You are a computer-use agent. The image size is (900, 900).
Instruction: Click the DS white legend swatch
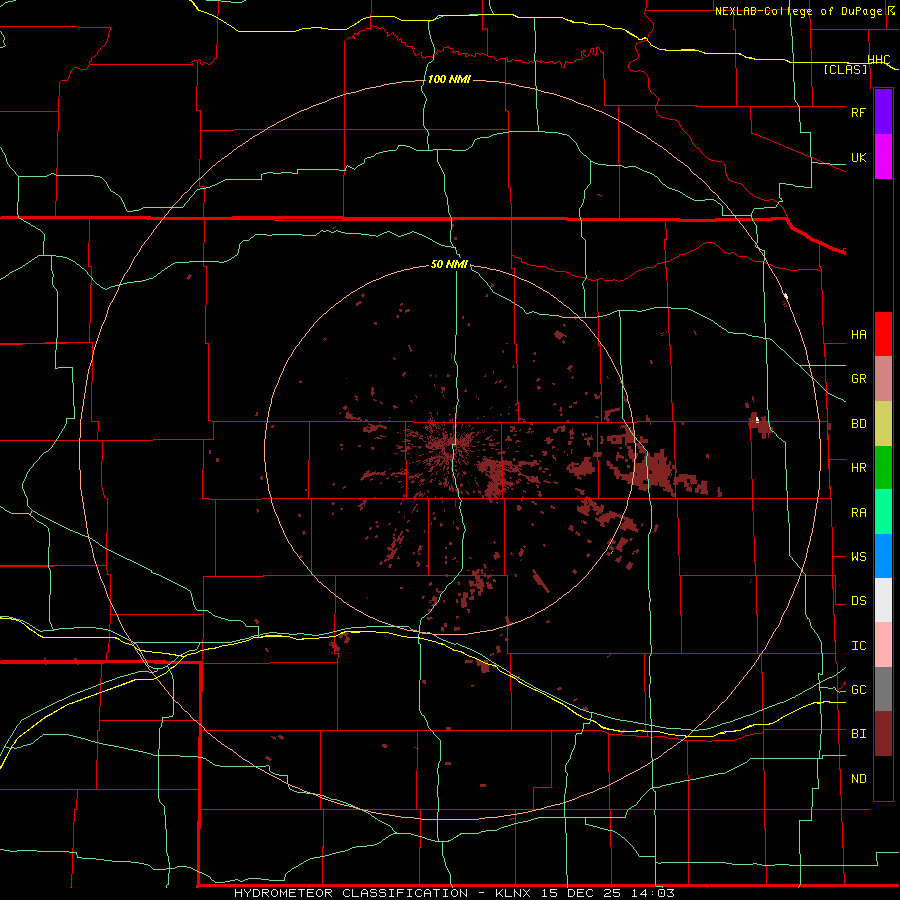pyautogui.click(x=883, y=600)
